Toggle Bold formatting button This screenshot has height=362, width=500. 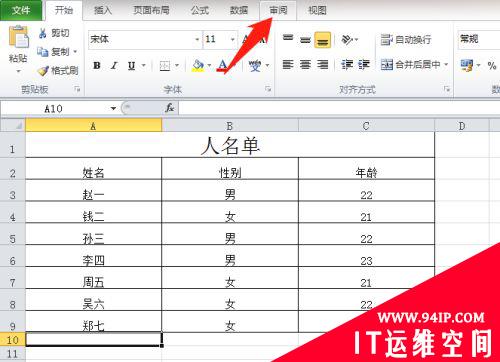97,65
